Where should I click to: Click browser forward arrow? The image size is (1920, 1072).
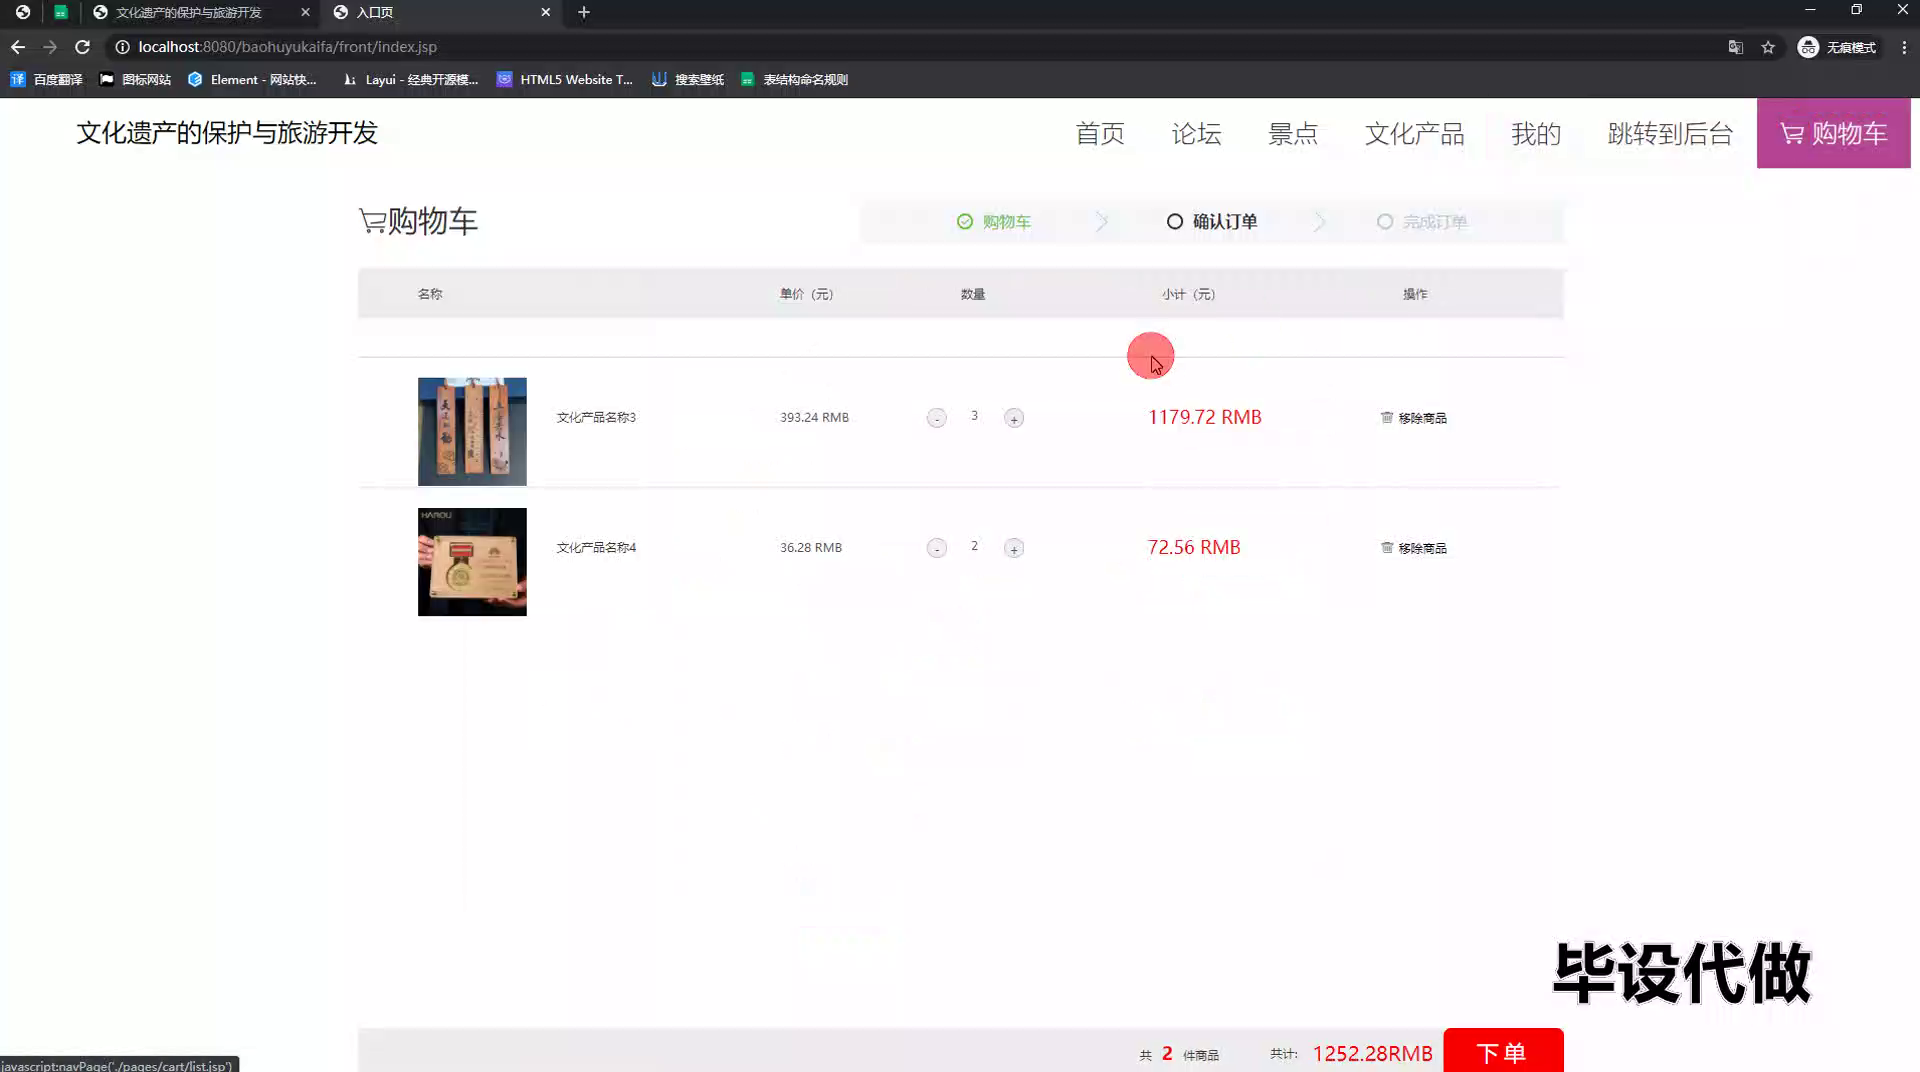coord(50,47)
